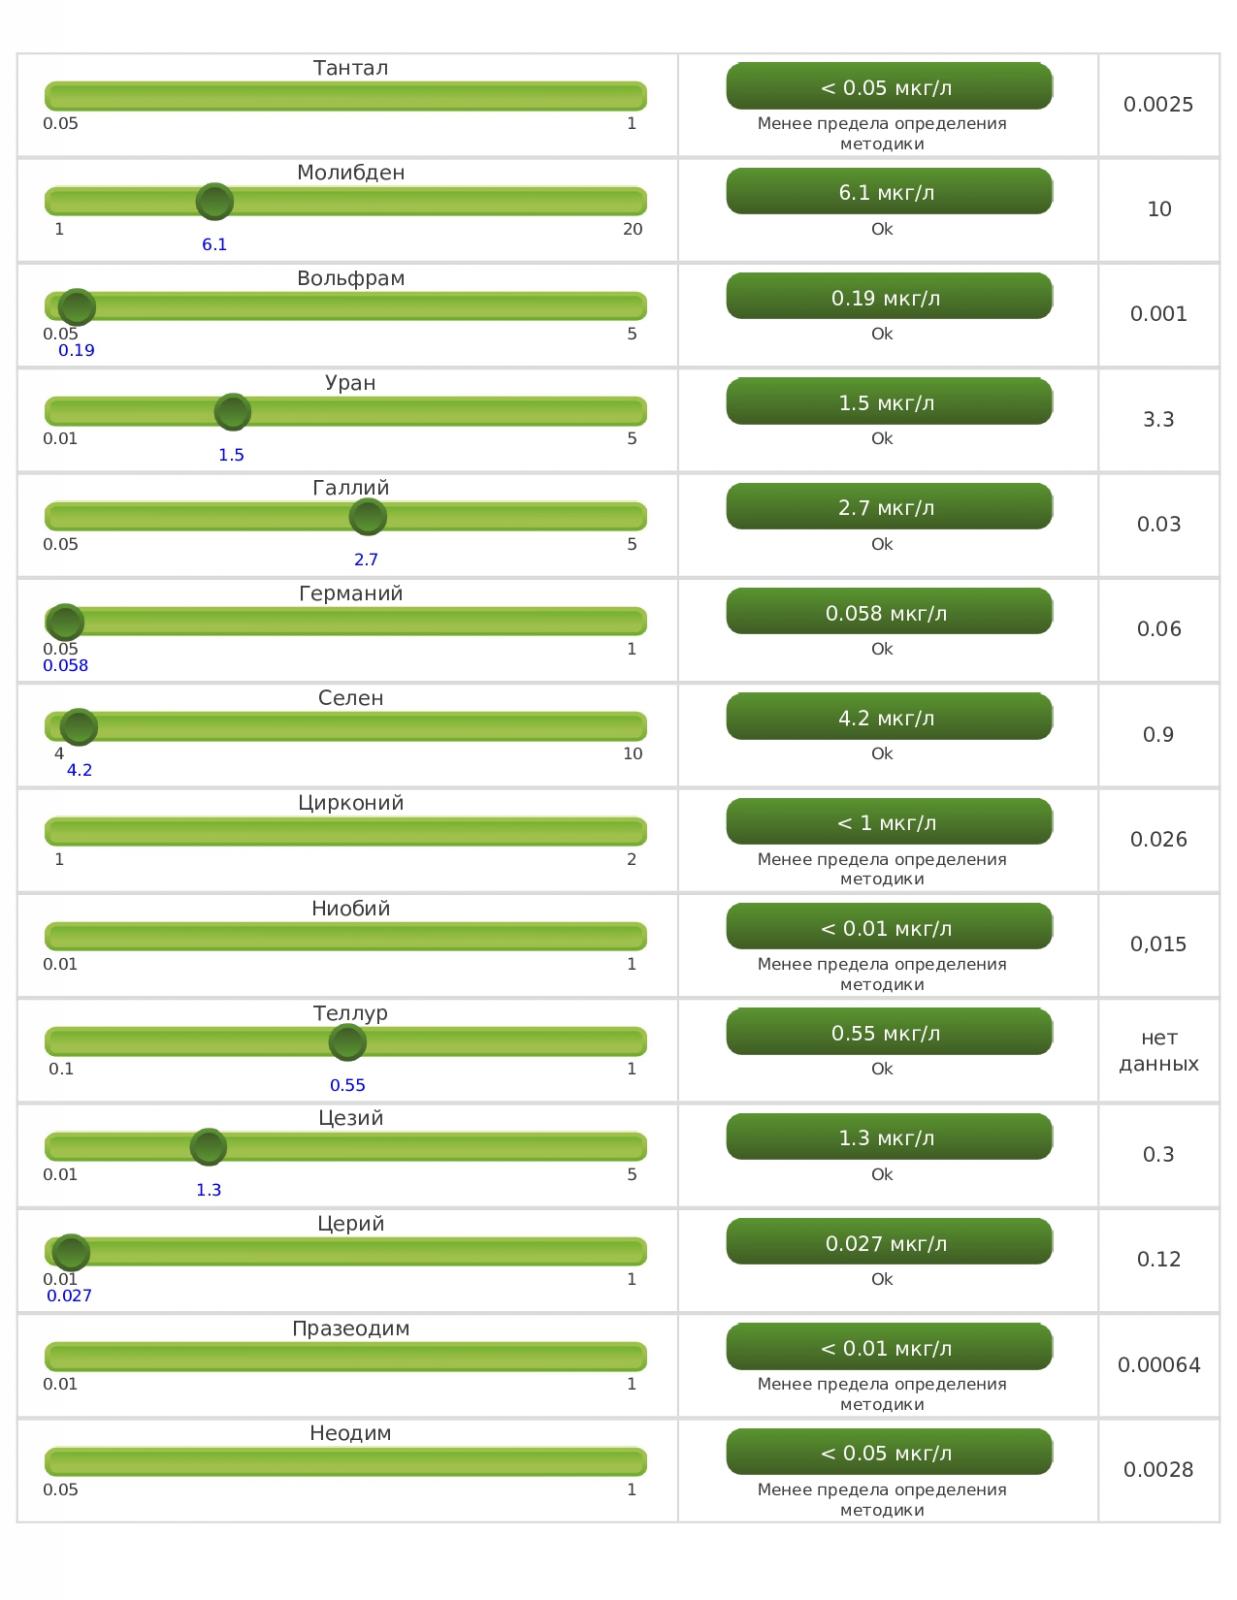Viewport: 1237px width, 1600px height.
Task: Click the Ниобий range bar
Action: tap(345, 937)
